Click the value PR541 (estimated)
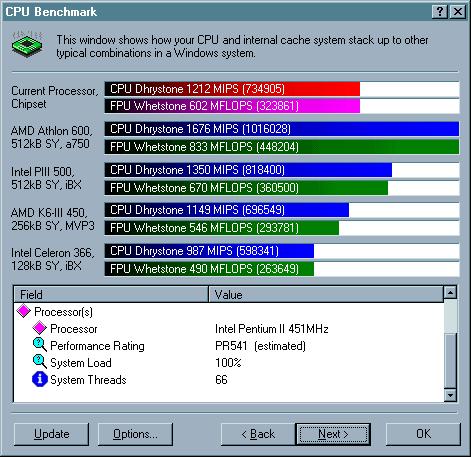 coord(260,346)
